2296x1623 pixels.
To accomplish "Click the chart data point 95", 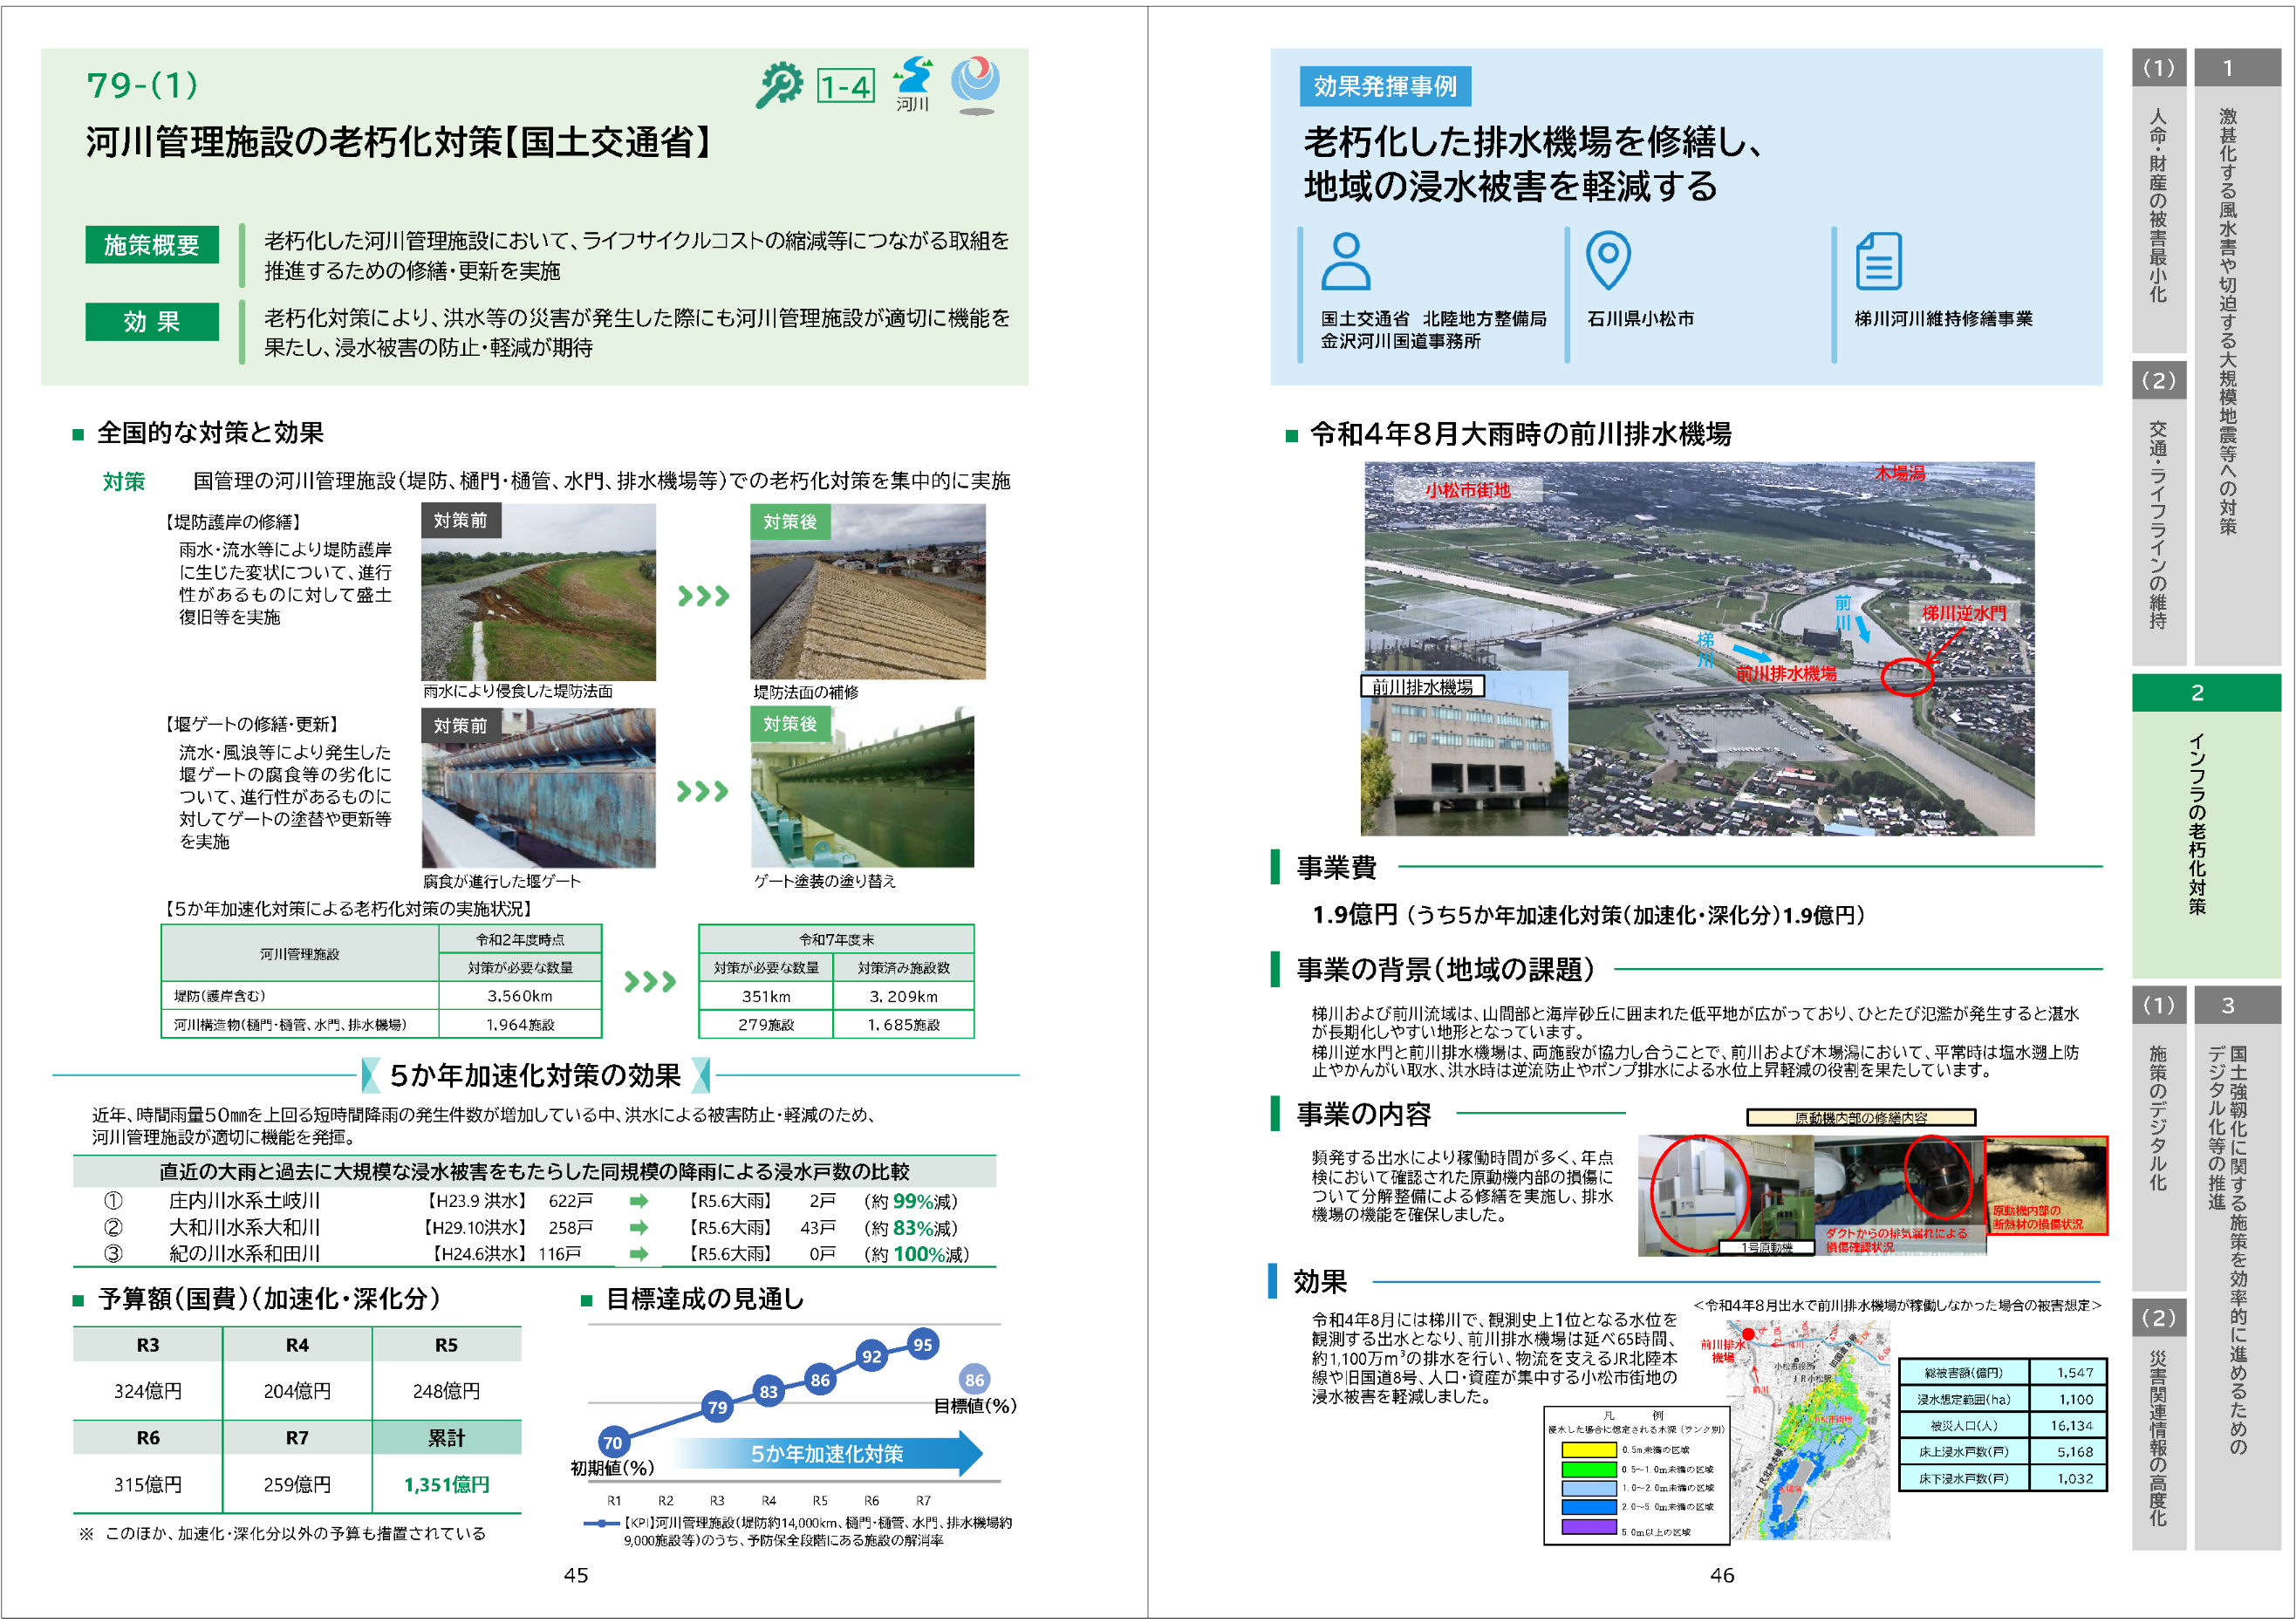I will pyautogui.click(x=922, y=1345).
